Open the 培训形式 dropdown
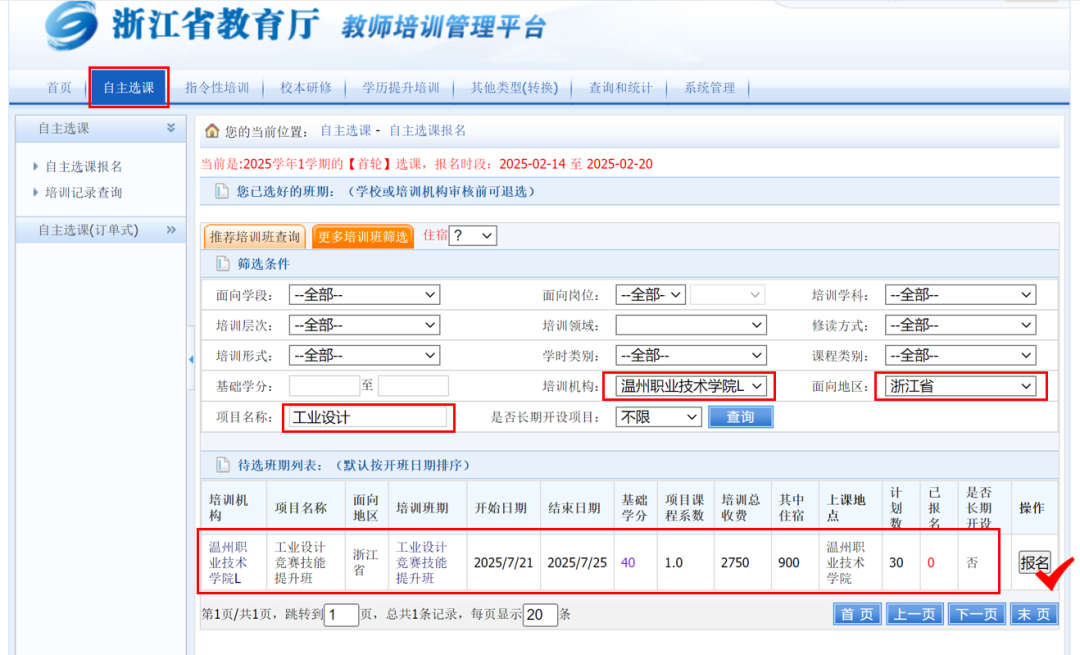This screenshot has width=1080, height=655. point(364,355)
